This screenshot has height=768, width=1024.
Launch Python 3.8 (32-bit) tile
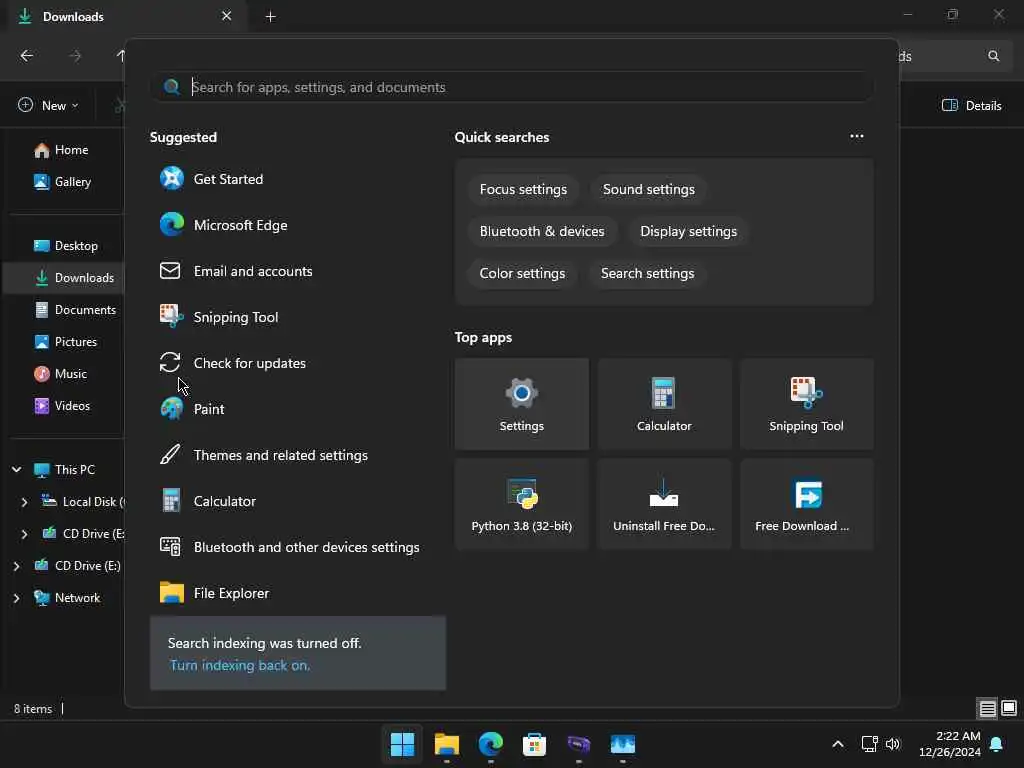521,504
